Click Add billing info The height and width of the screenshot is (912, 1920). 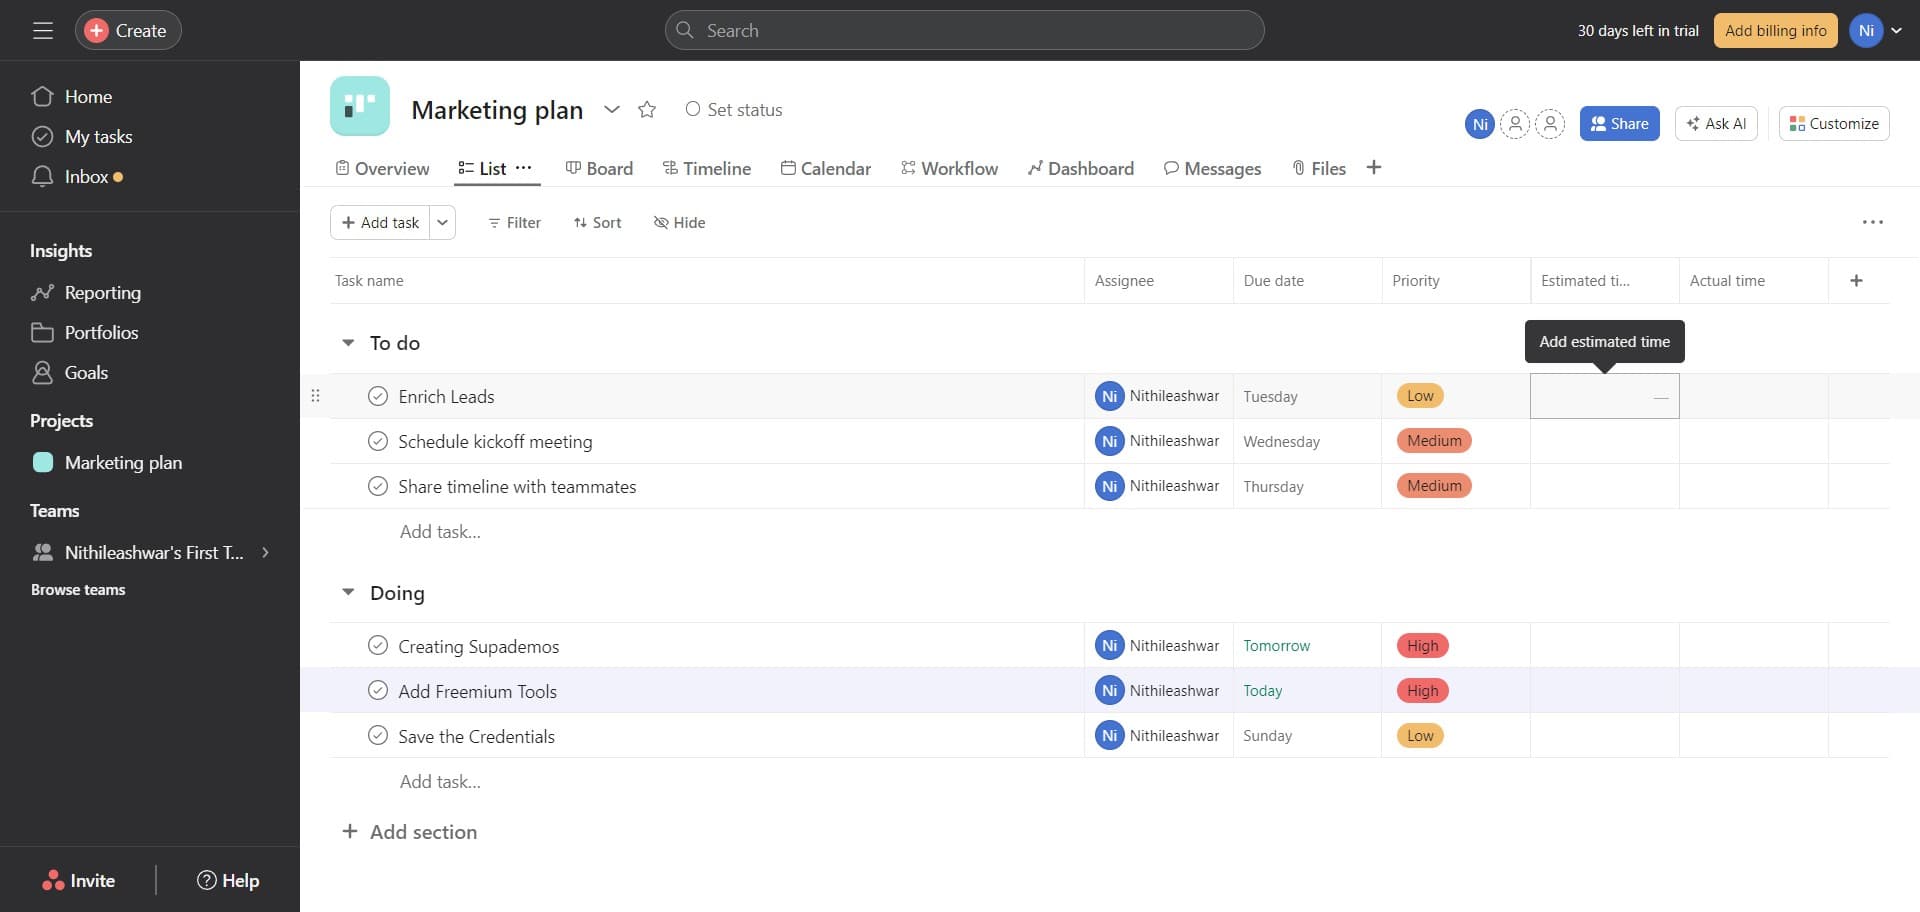click(x=1775, y=30)
